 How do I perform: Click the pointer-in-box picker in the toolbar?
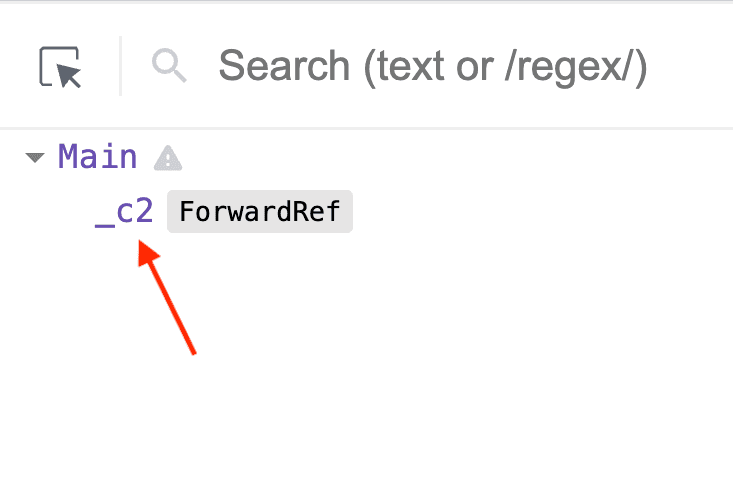click(x=60, y=67)
